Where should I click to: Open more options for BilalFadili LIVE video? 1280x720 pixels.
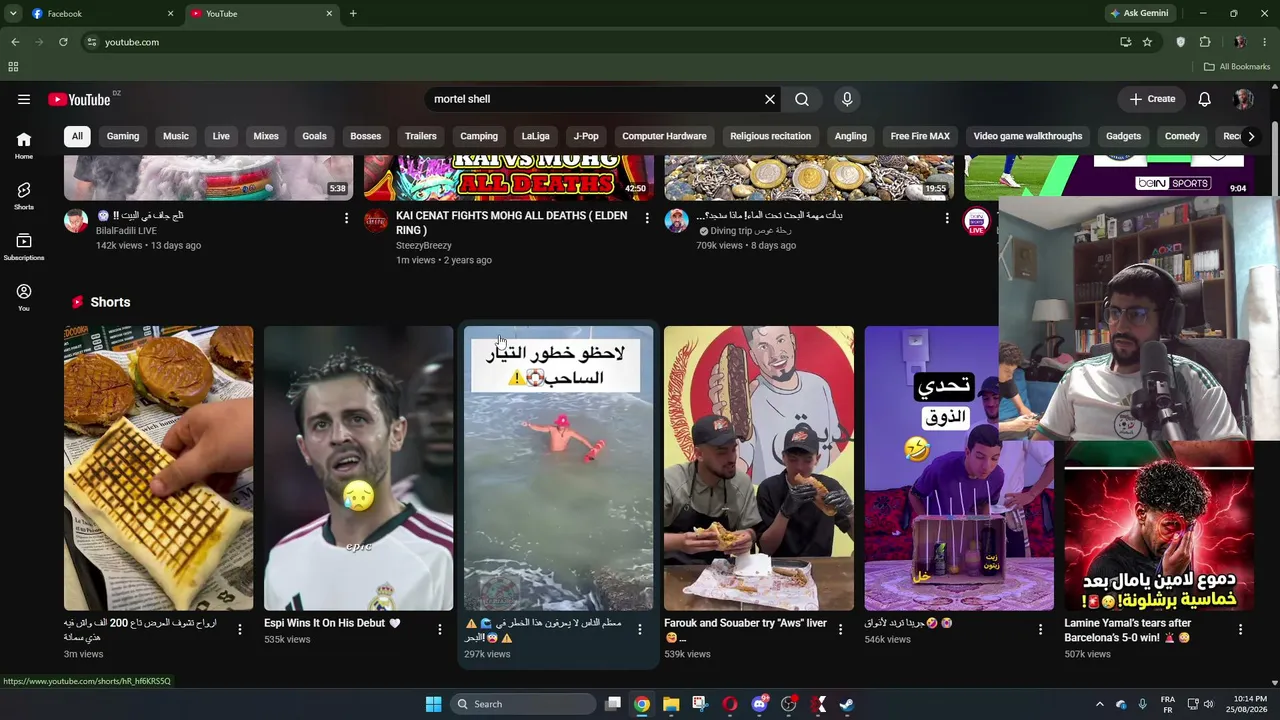(347, 218)
